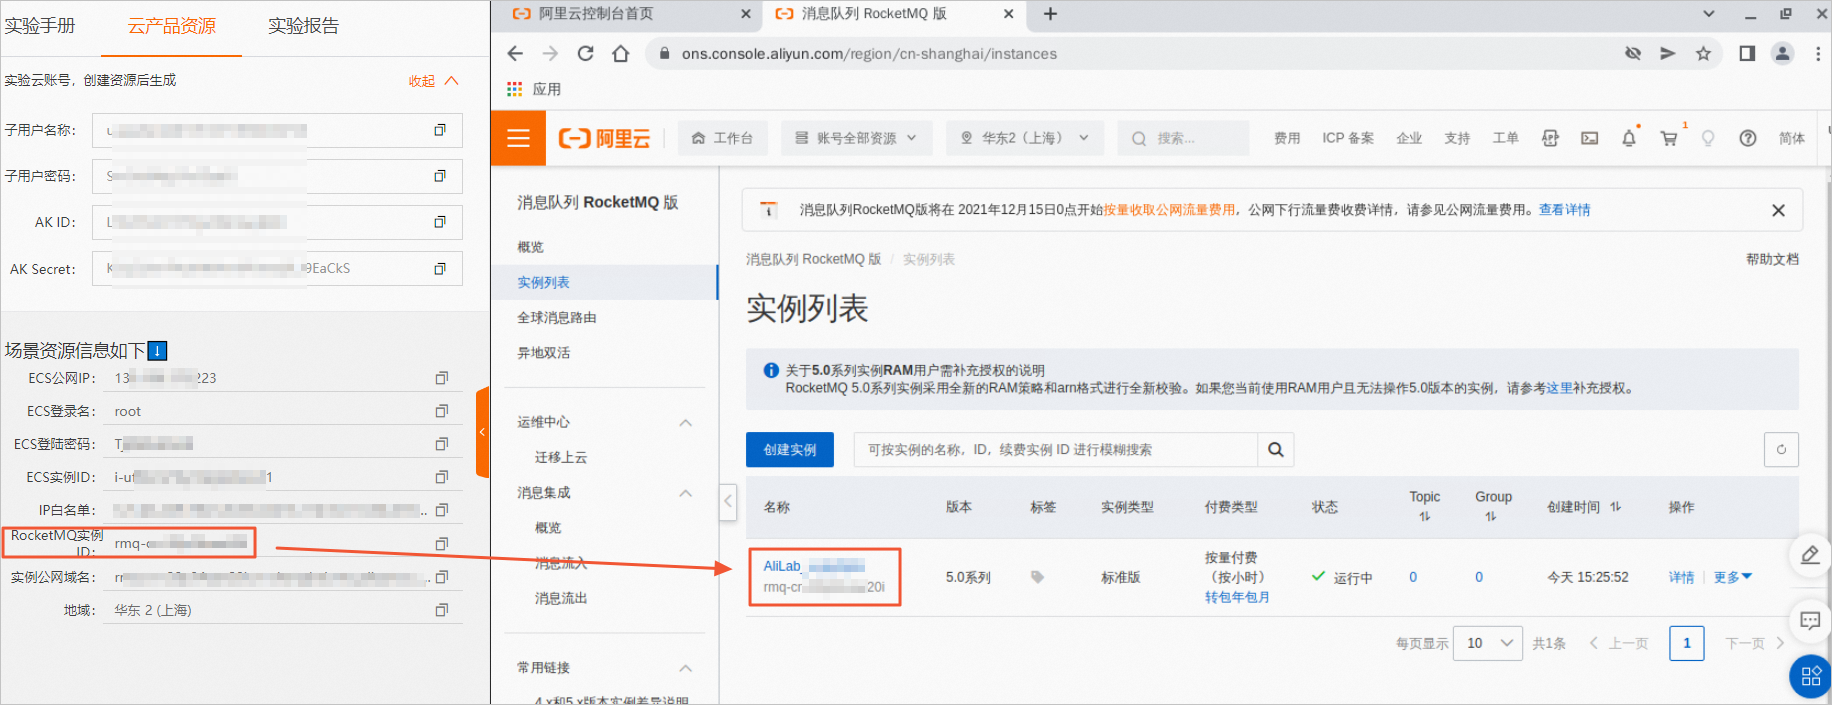Switch to the 实验报告 tab
The width and height of the screenshot is (1832, 705).
pos(304,26)
